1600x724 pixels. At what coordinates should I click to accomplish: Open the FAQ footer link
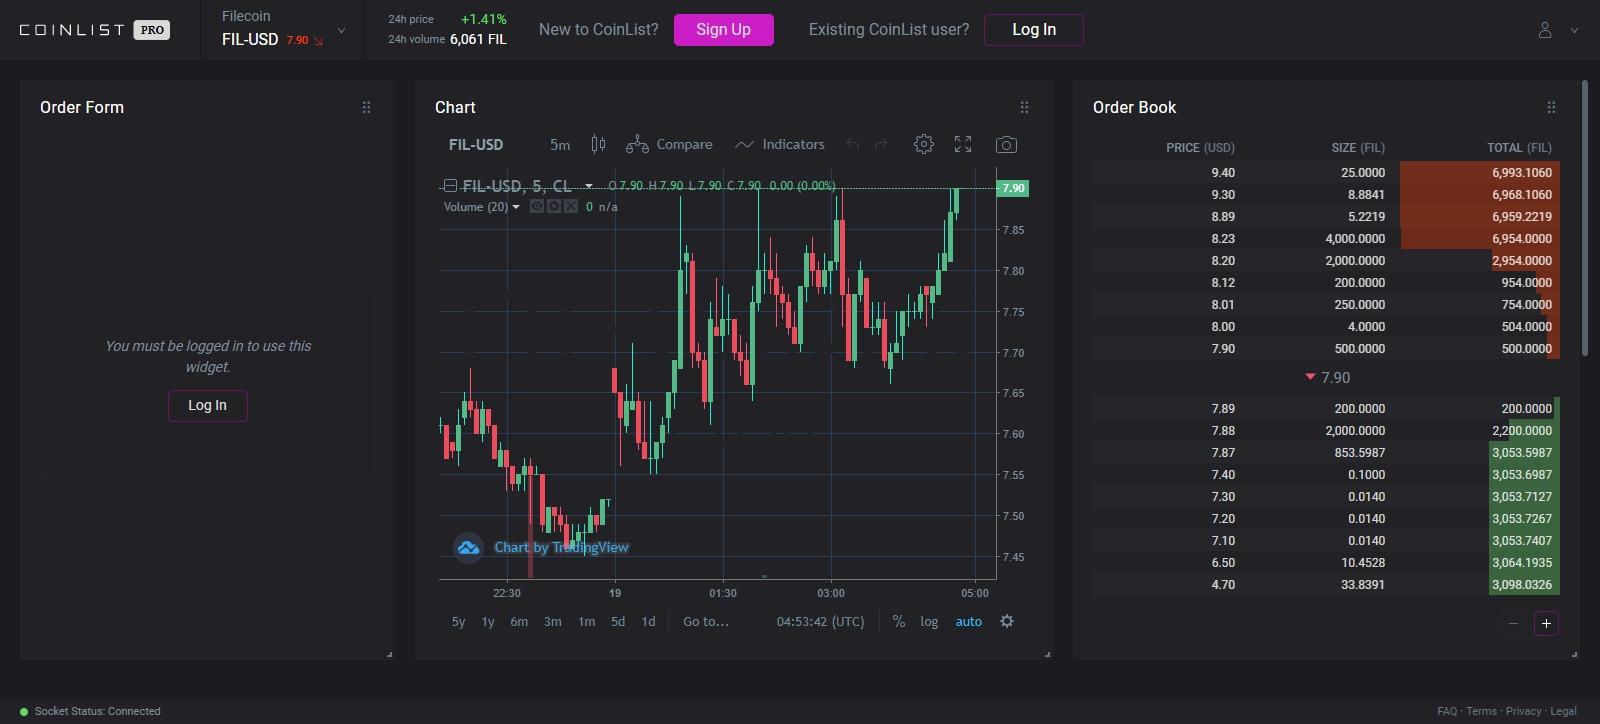click(x=1447, y=712)
